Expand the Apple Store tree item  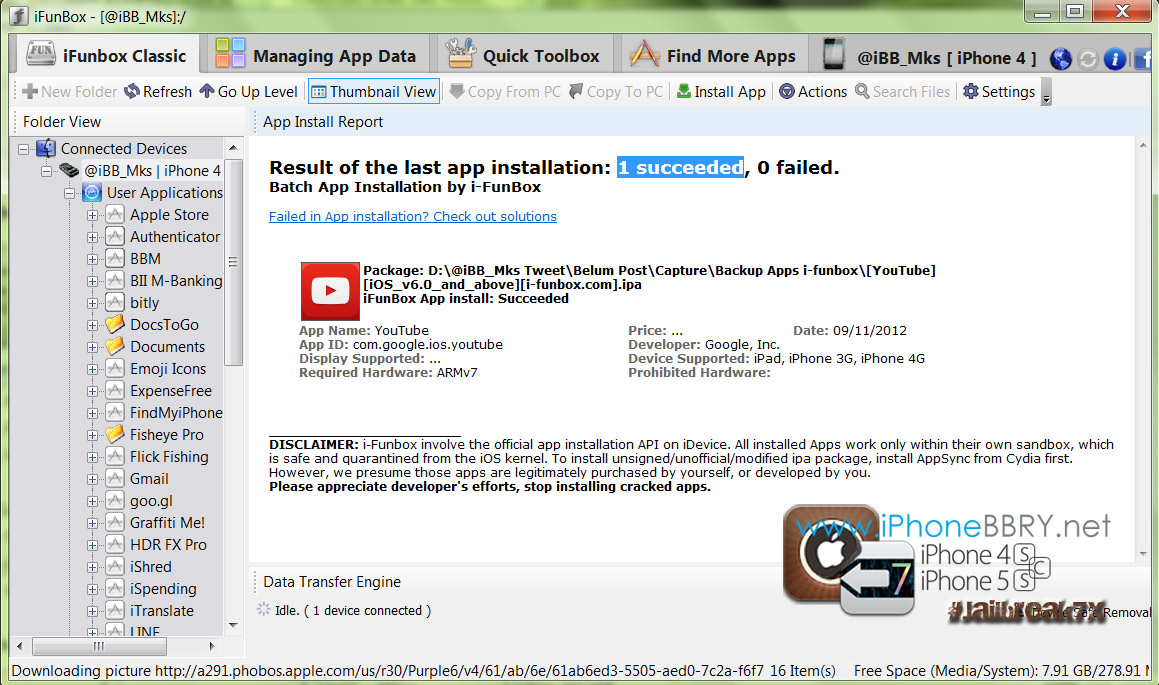pos(92,215)
